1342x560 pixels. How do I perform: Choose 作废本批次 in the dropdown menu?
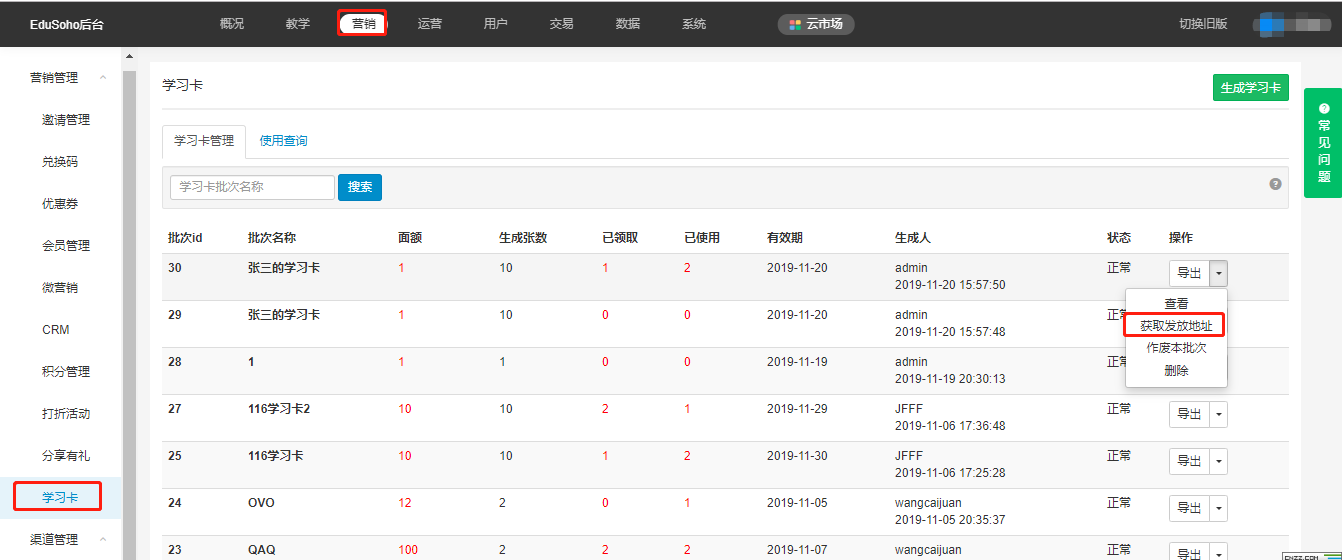(x=1176, y=348)
